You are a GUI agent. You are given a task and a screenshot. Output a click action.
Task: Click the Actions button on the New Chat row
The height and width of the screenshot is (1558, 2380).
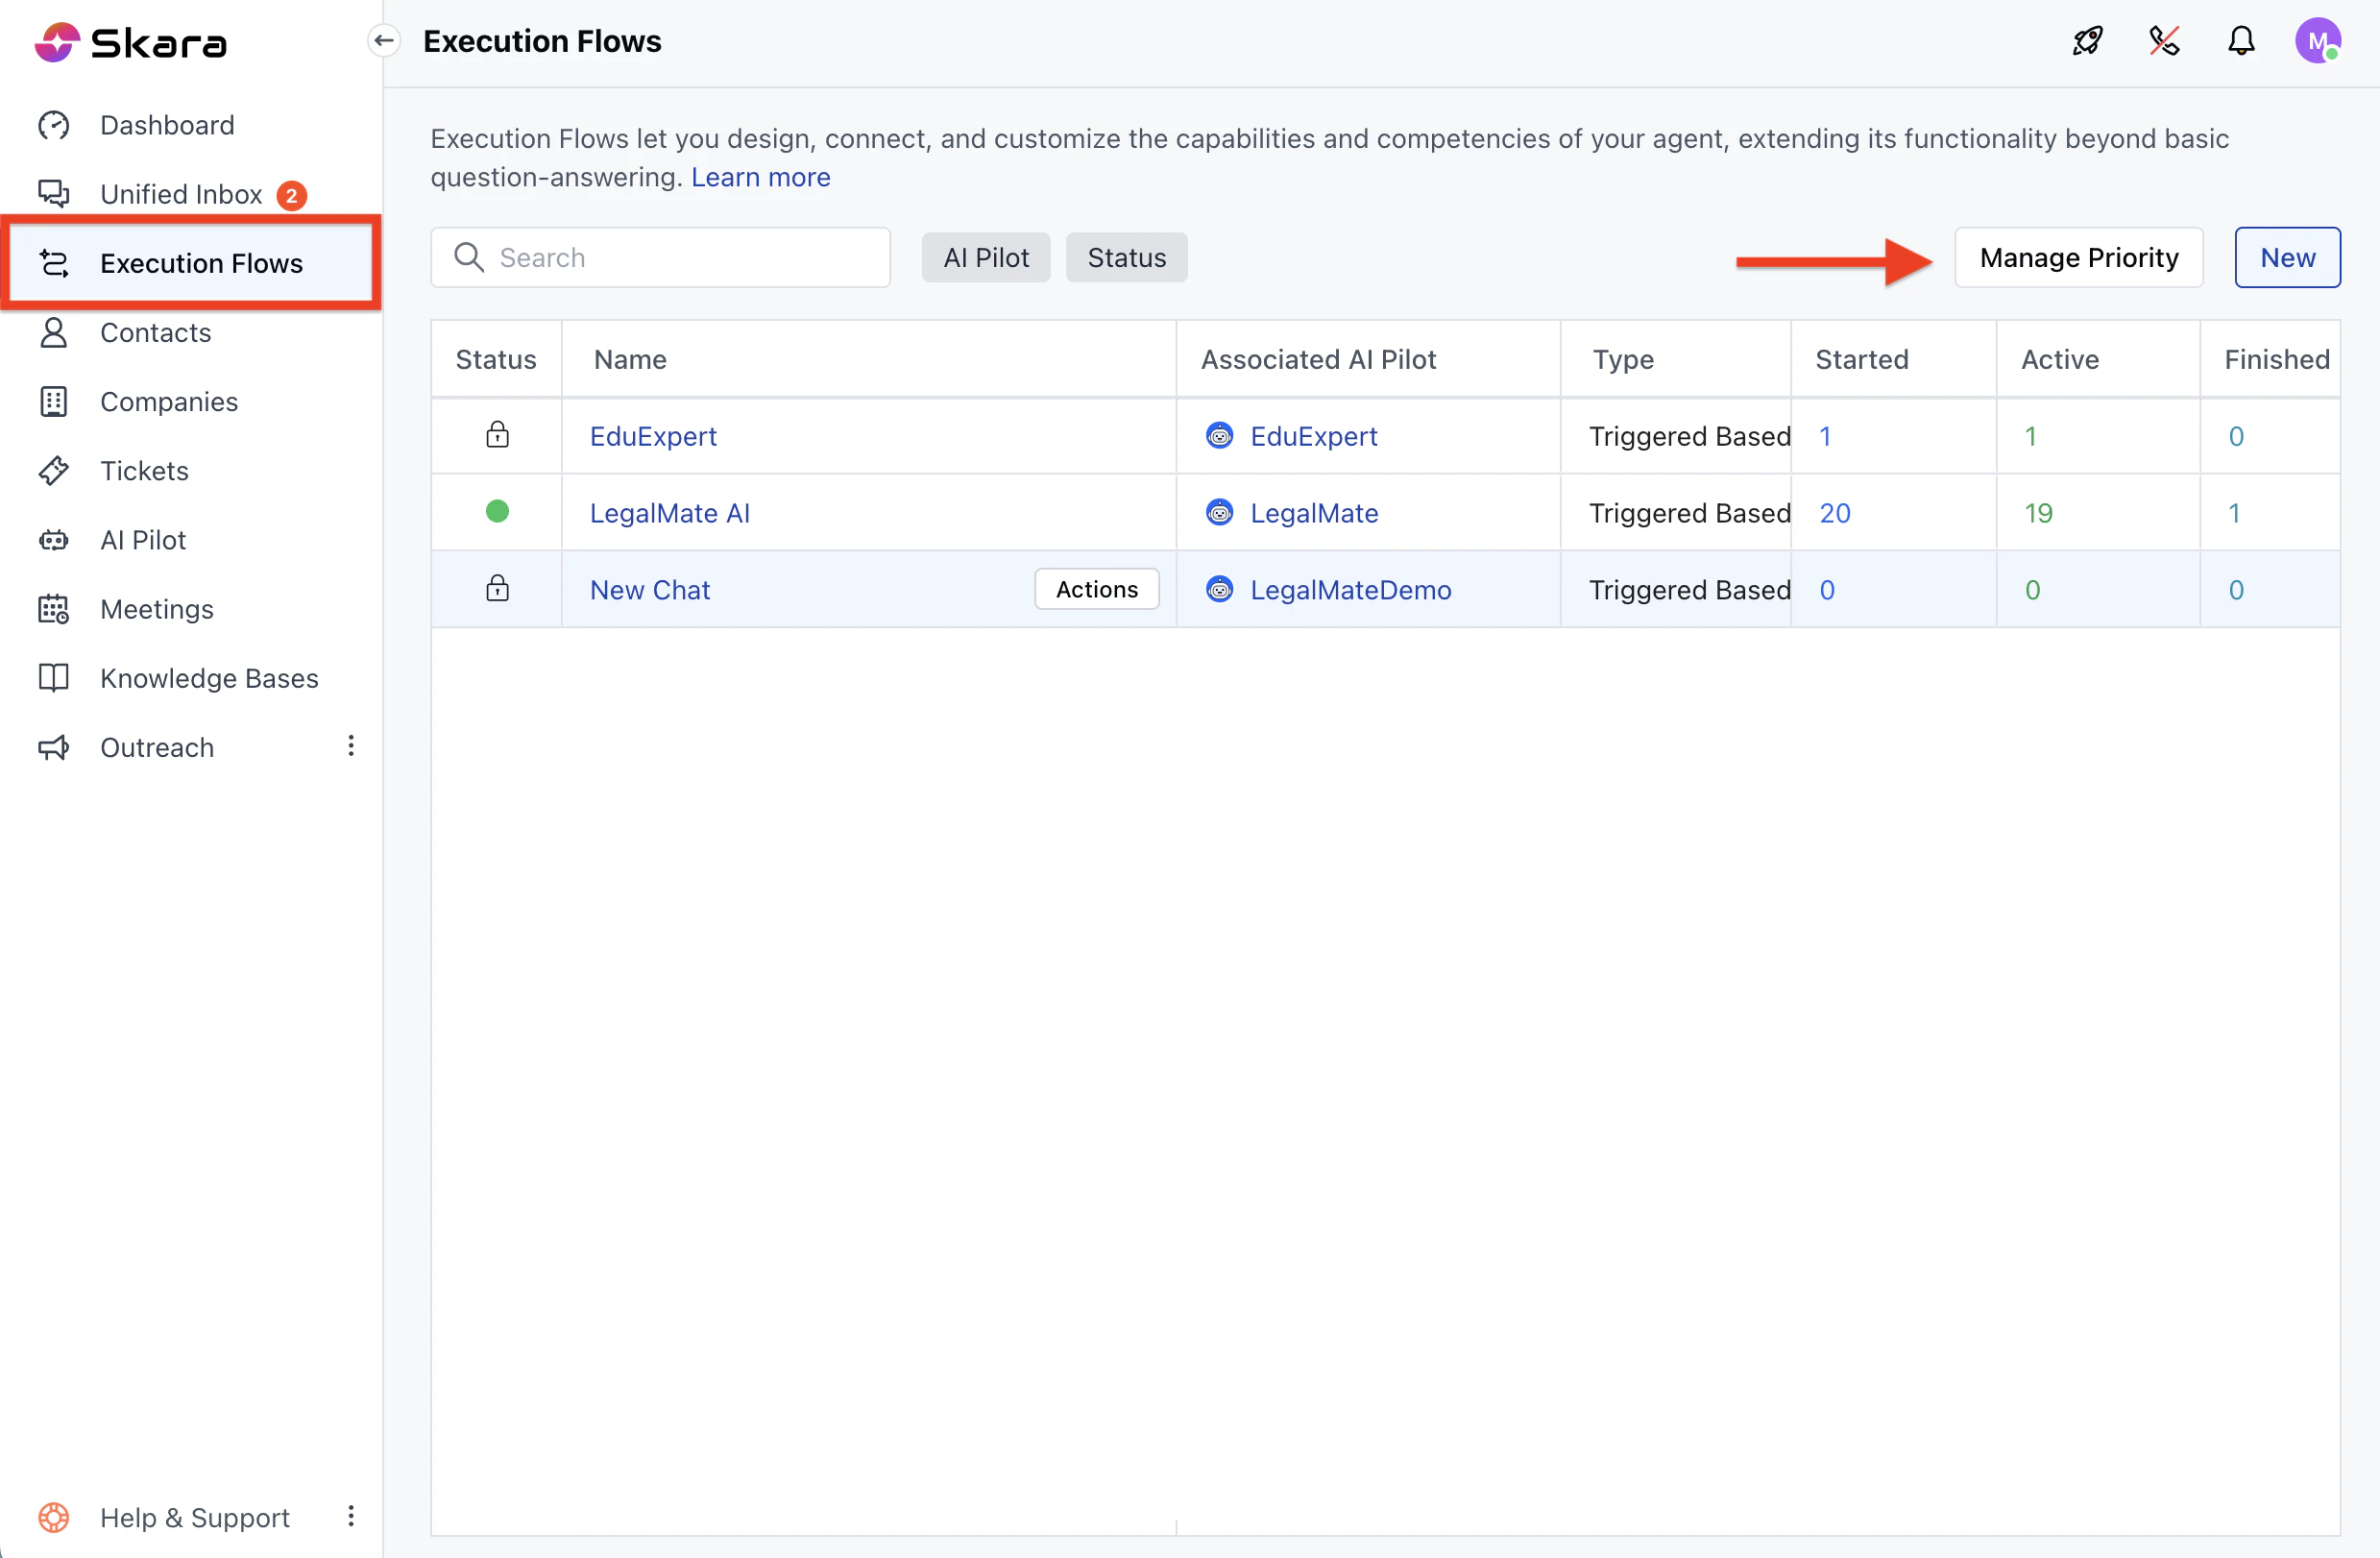tap(1096, 589)
